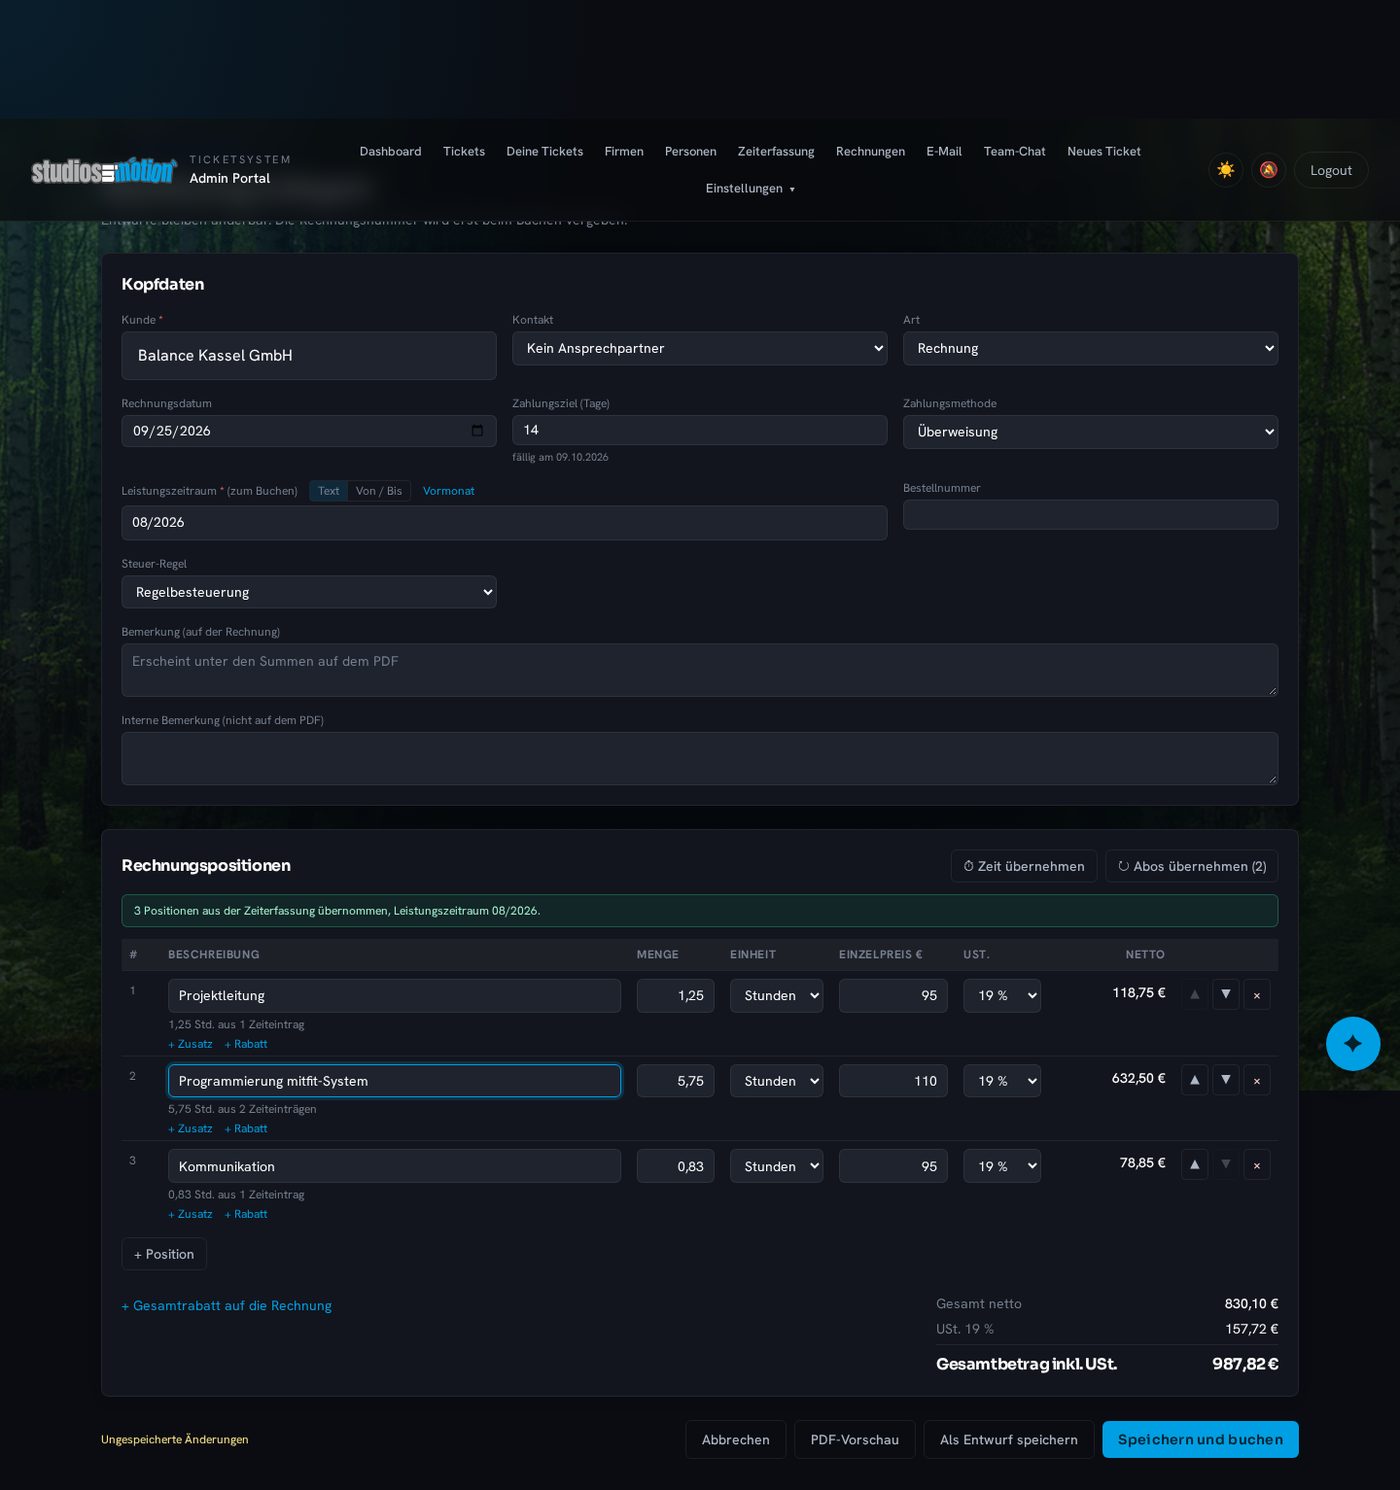Focus the Interne Bemerkung text area
Image resolution: width=1400 pixels, height=1490 pixels.
pyautogui.click(x=699, y=758)
